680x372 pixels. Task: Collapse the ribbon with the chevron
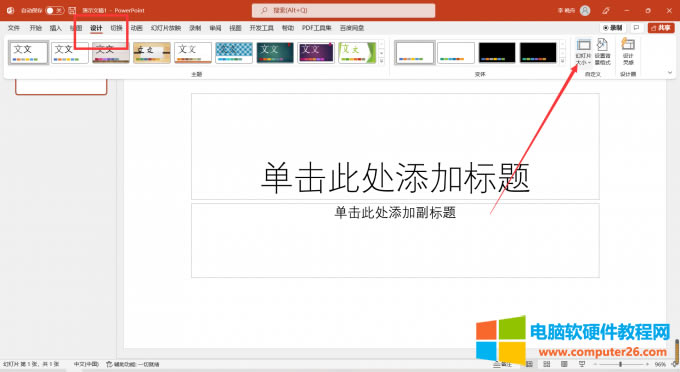coord(670,73)
